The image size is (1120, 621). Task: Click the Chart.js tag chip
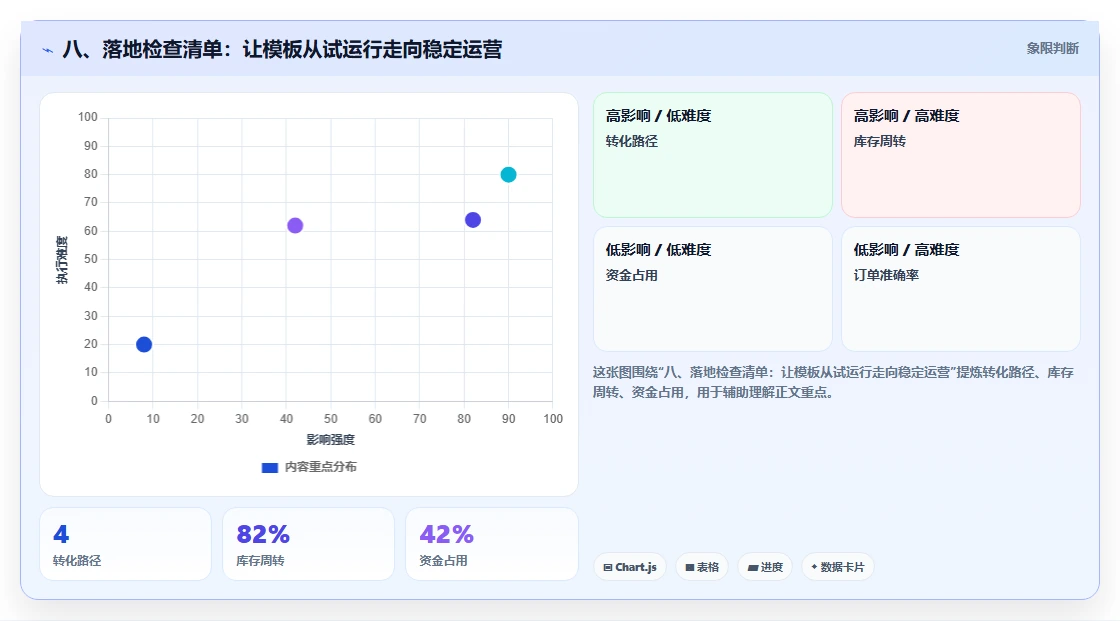point(630,567)
